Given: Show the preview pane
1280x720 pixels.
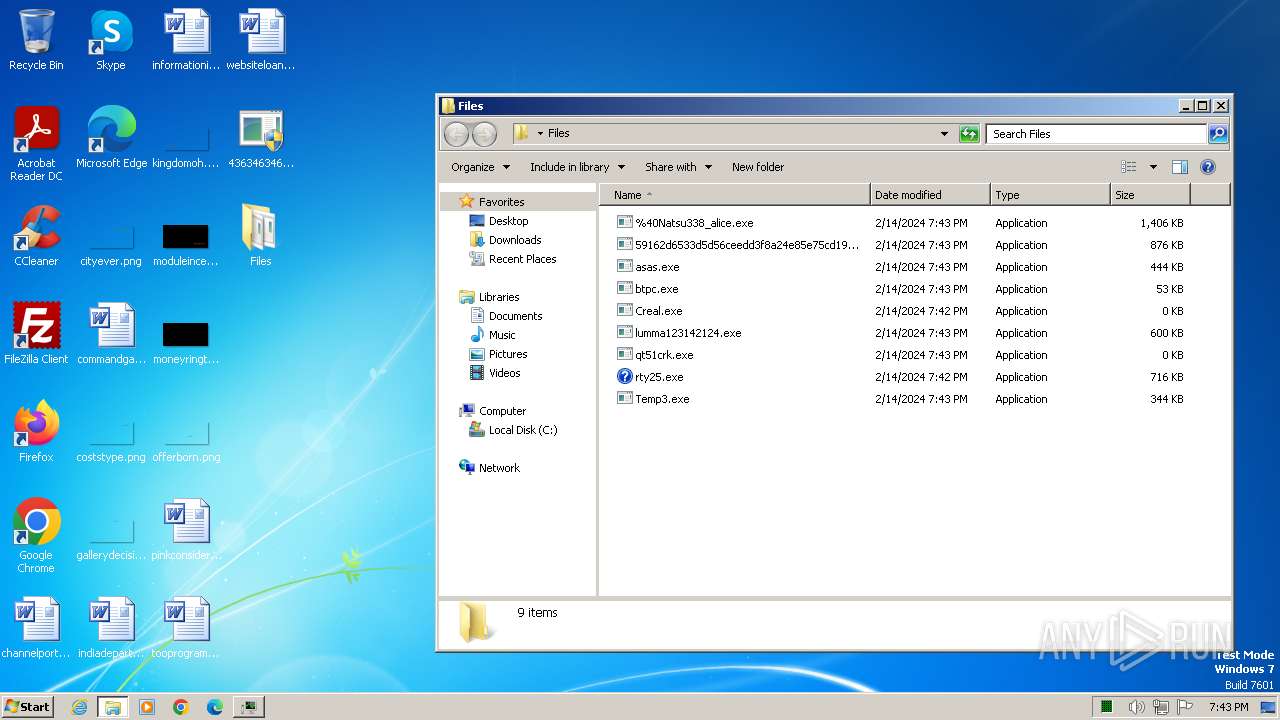Looking at the screenshot, I should 1180,167.
